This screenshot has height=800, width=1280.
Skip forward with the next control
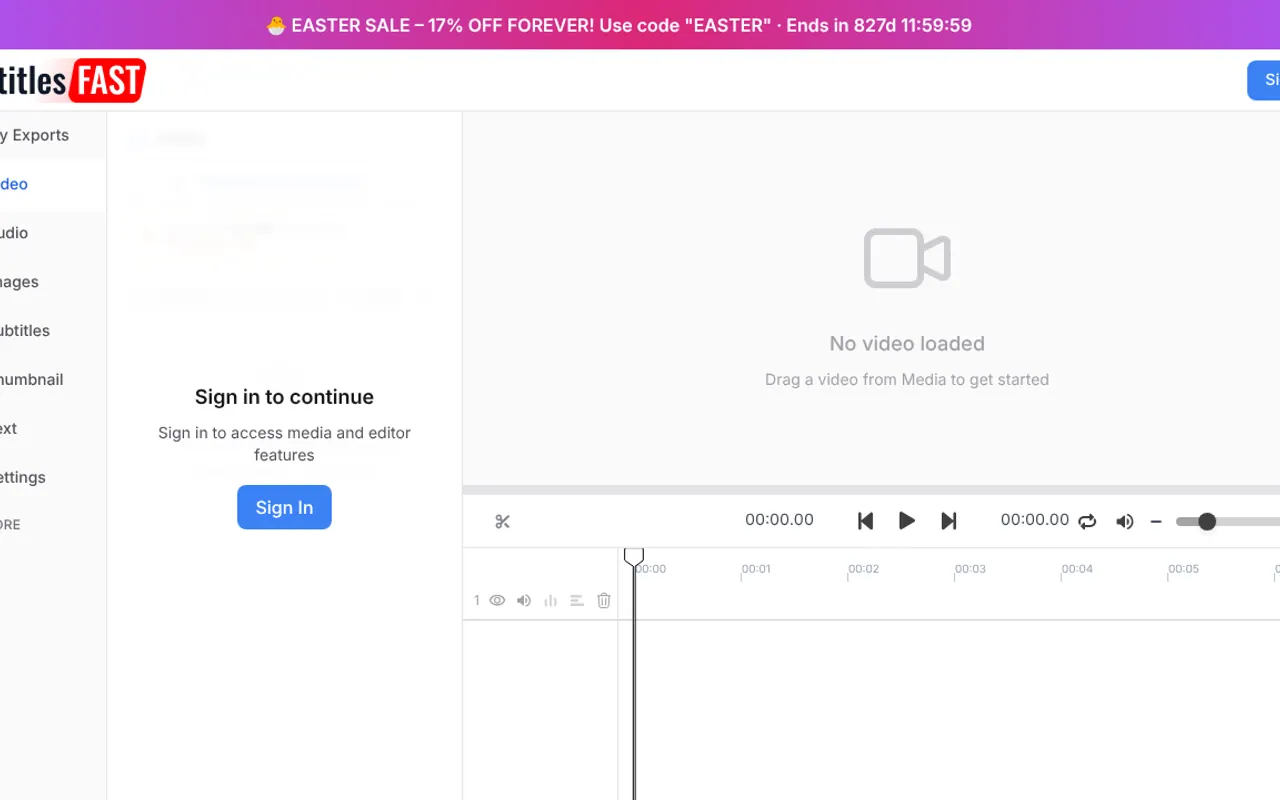[x=949, y=521]
